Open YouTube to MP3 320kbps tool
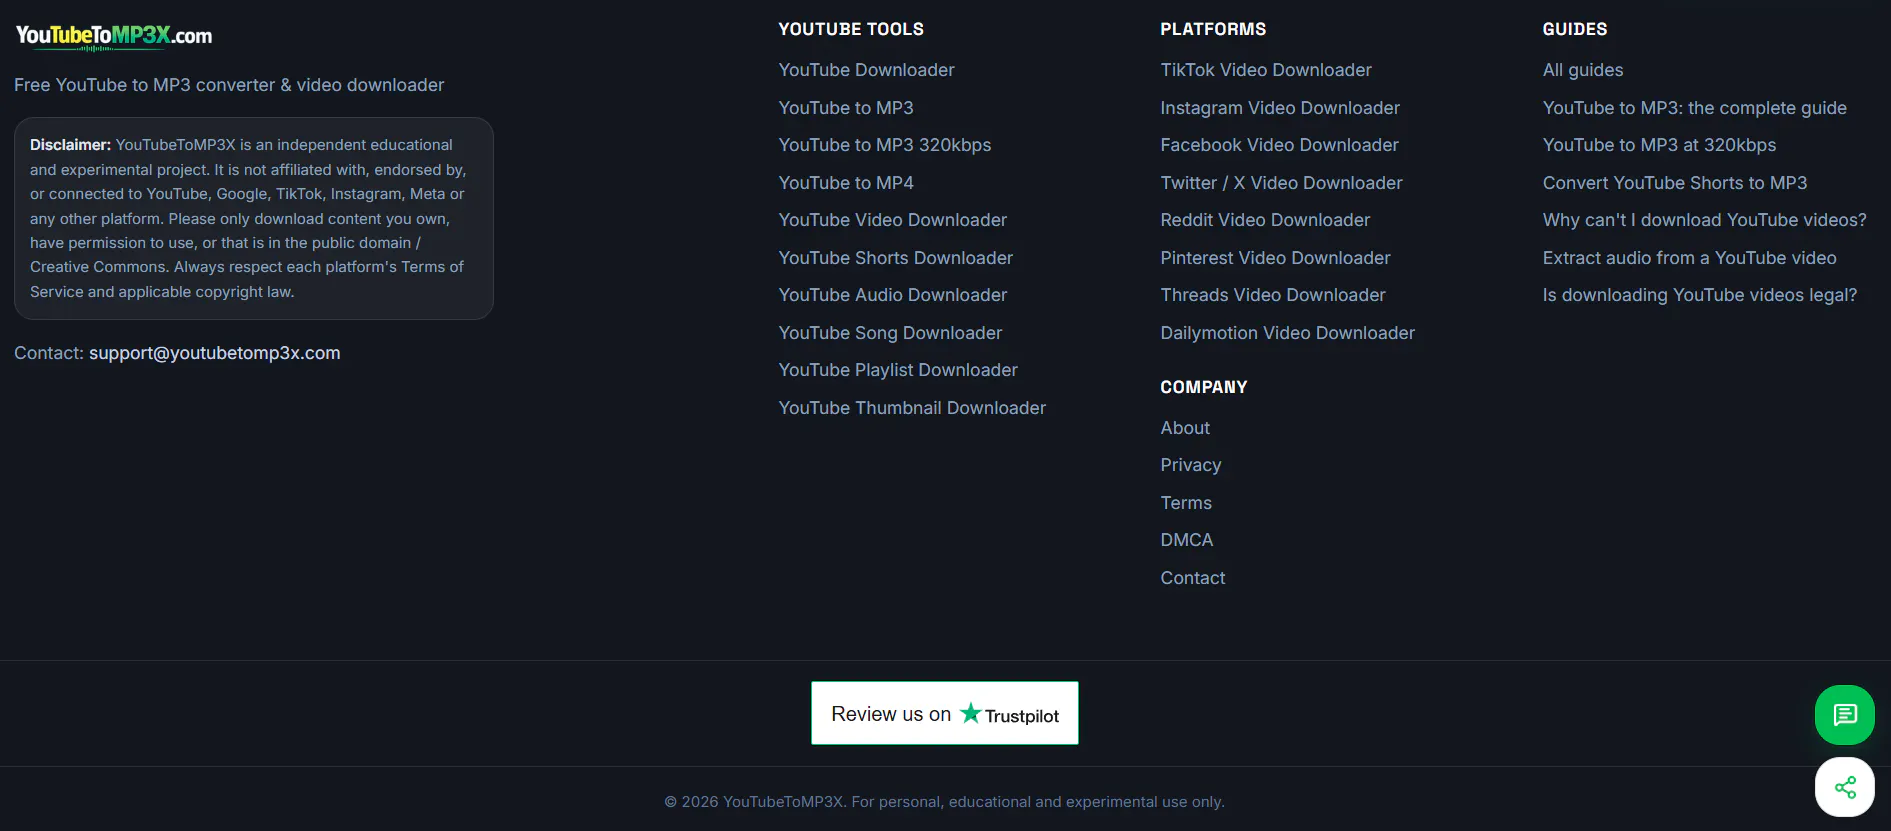1891x831 pixels. (x=885, y=145)
